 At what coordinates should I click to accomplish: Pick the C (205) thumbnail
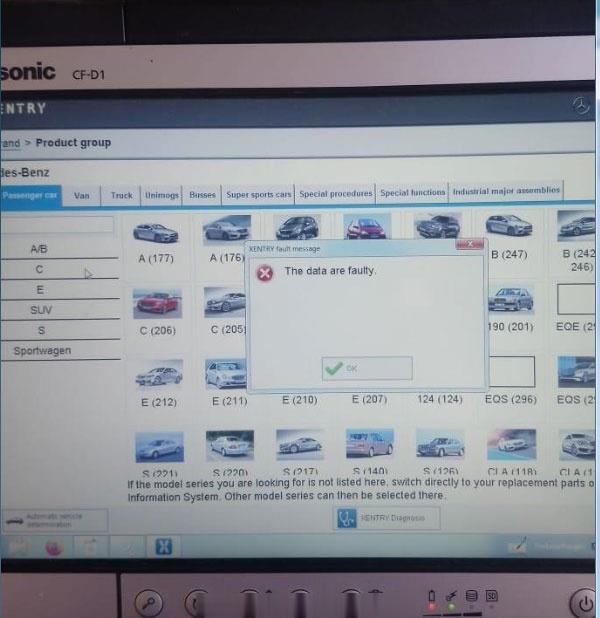pyautogui.click(x=225, y=302)
